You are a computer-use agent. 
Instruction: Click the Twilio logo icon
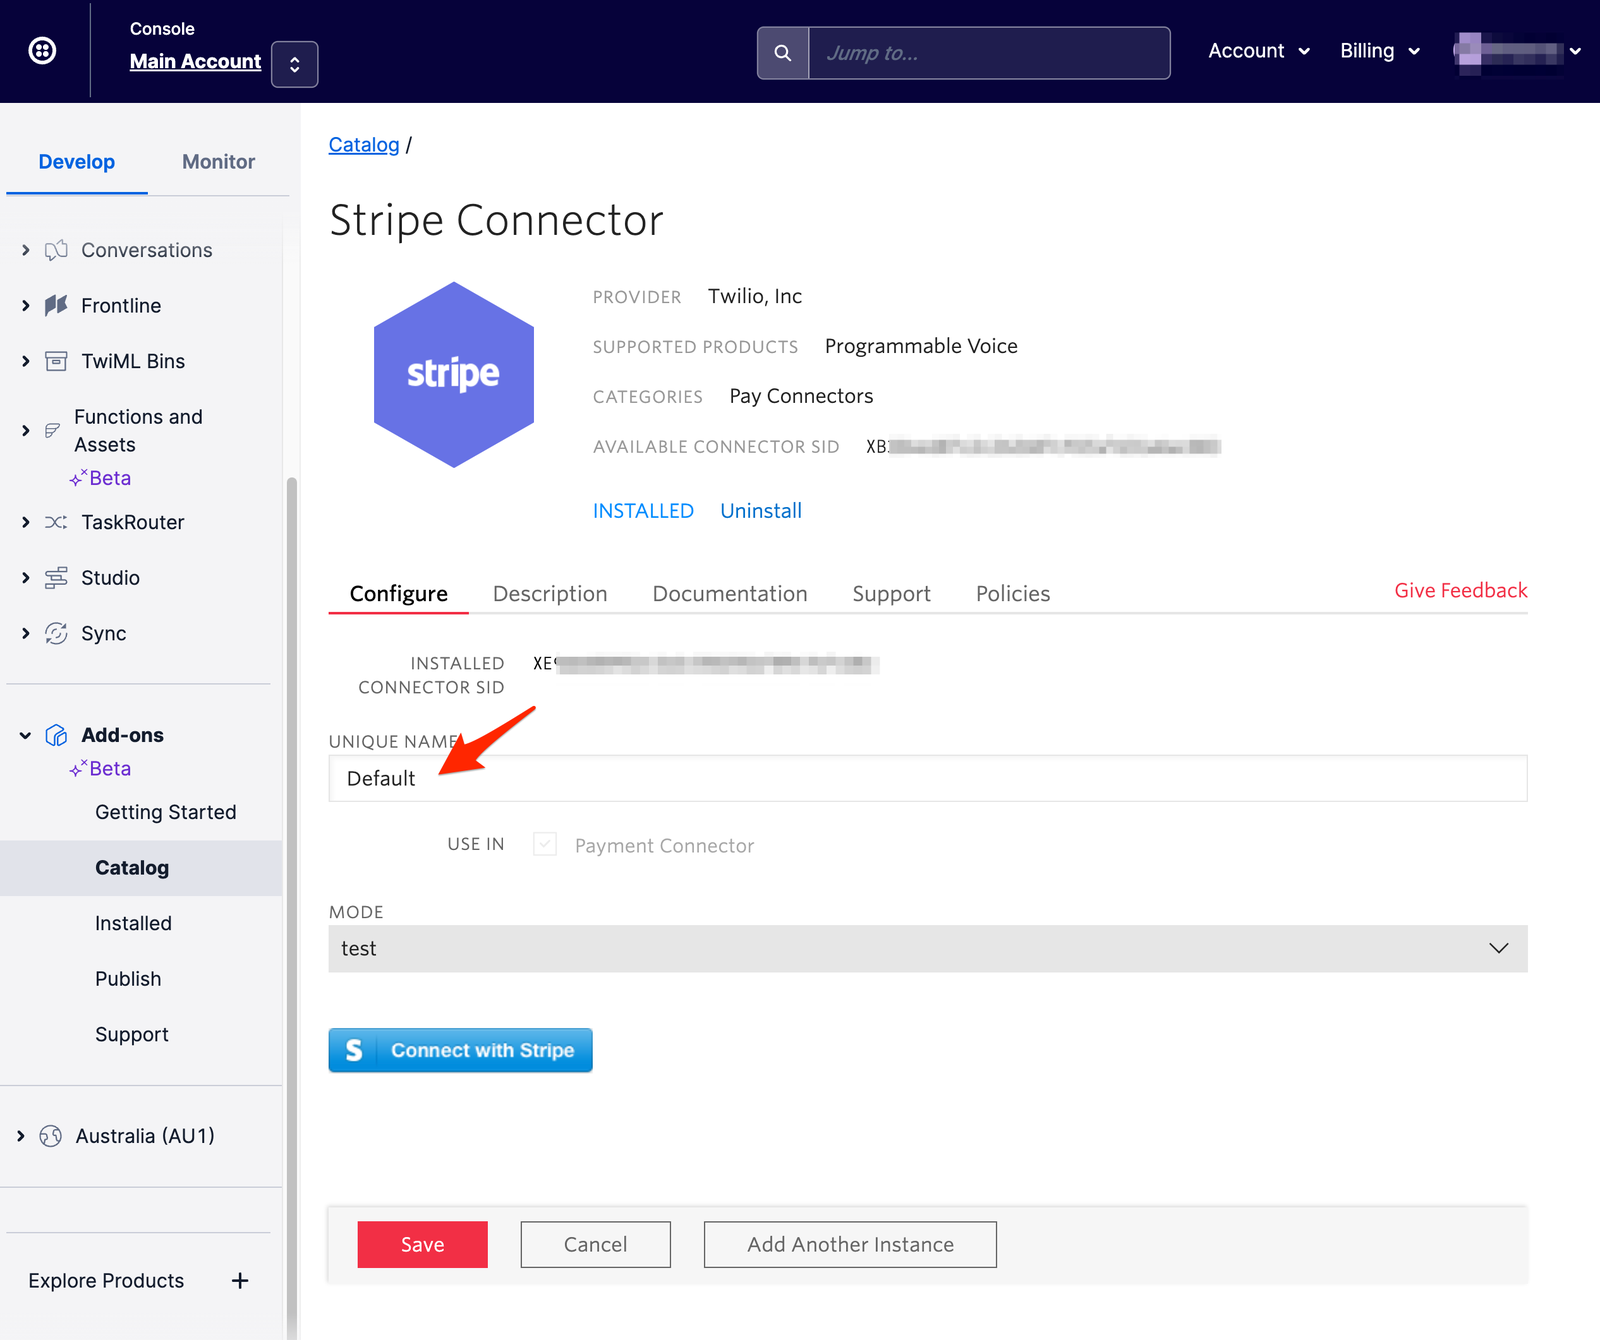[x=42, y=50]
